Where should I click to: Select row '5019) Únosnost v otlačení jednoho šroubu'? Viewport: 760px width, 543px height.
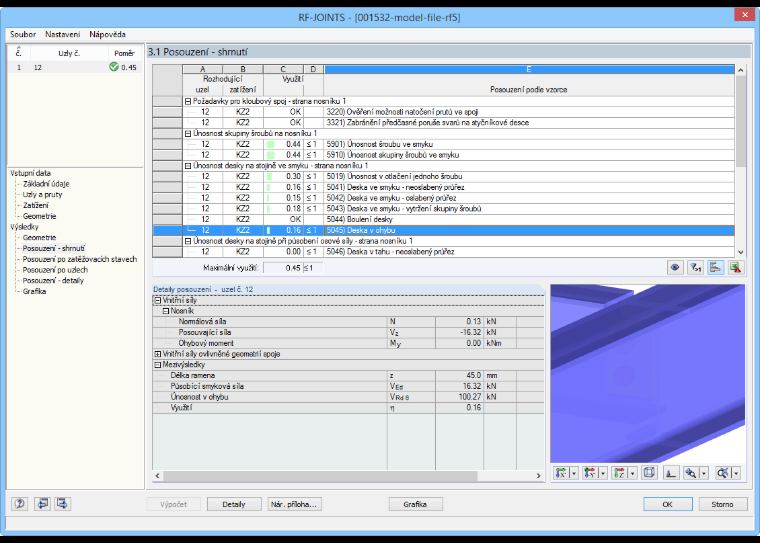[x=443, y=176]
